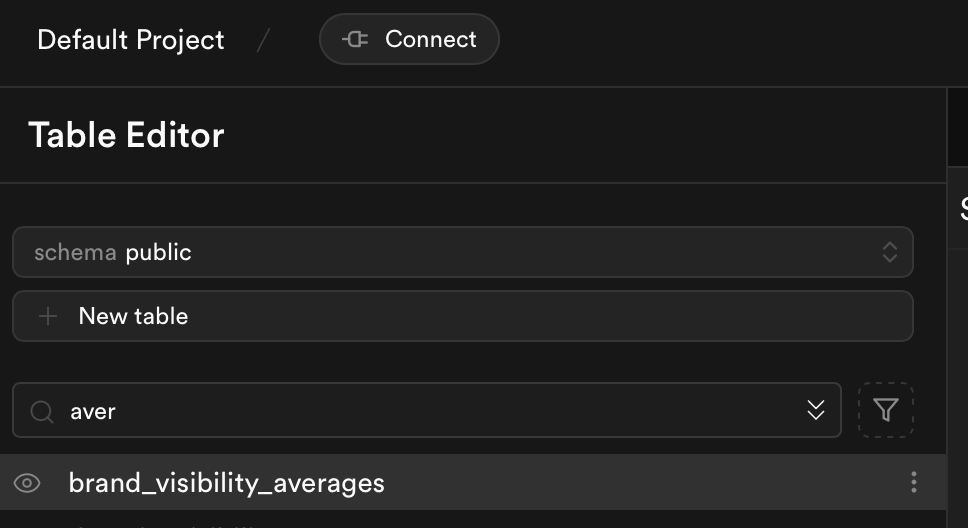Viewport: 968px width, 528px height.
Task: Focus the table search field containing "aver"
Action: (x=420, y=411)
